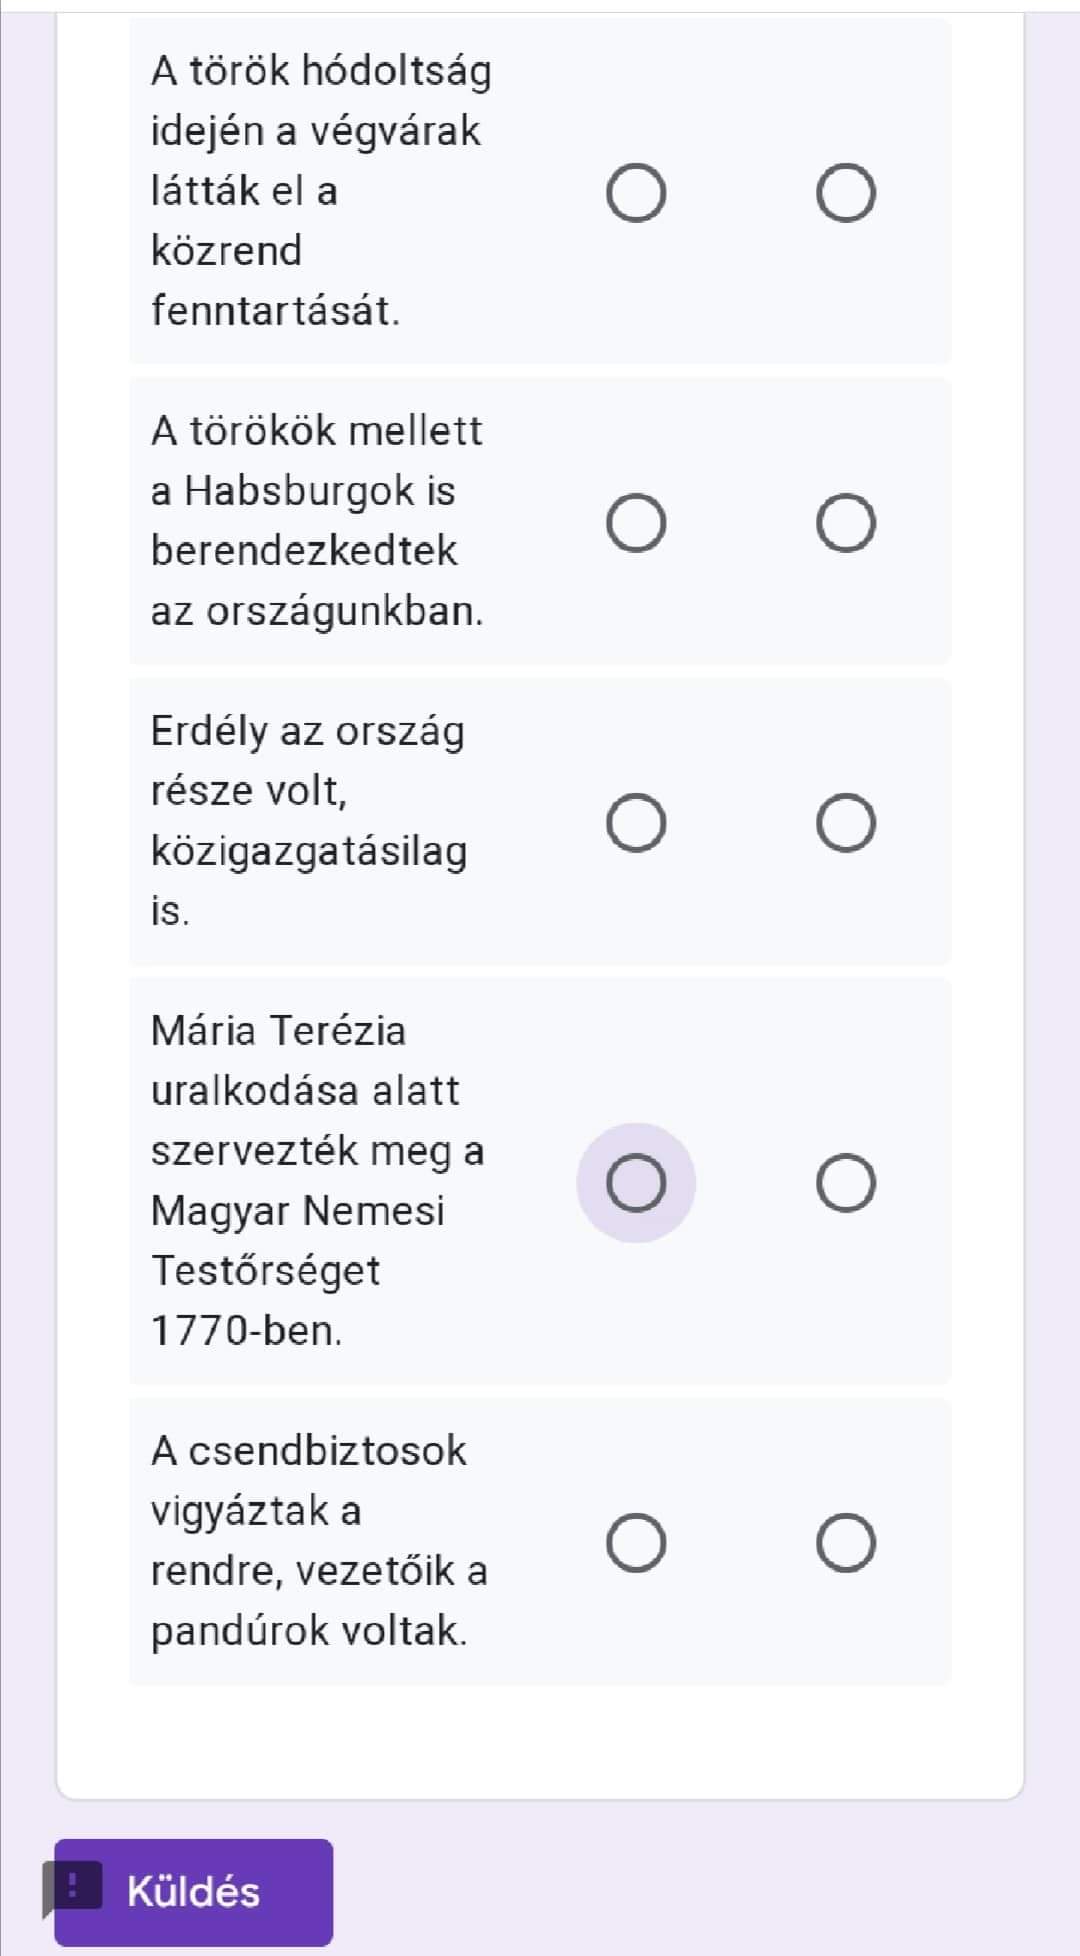The height and width of the screenshot is (1956, 1080).
Task: Open the report problem feedback icon
Action: 72,1886
